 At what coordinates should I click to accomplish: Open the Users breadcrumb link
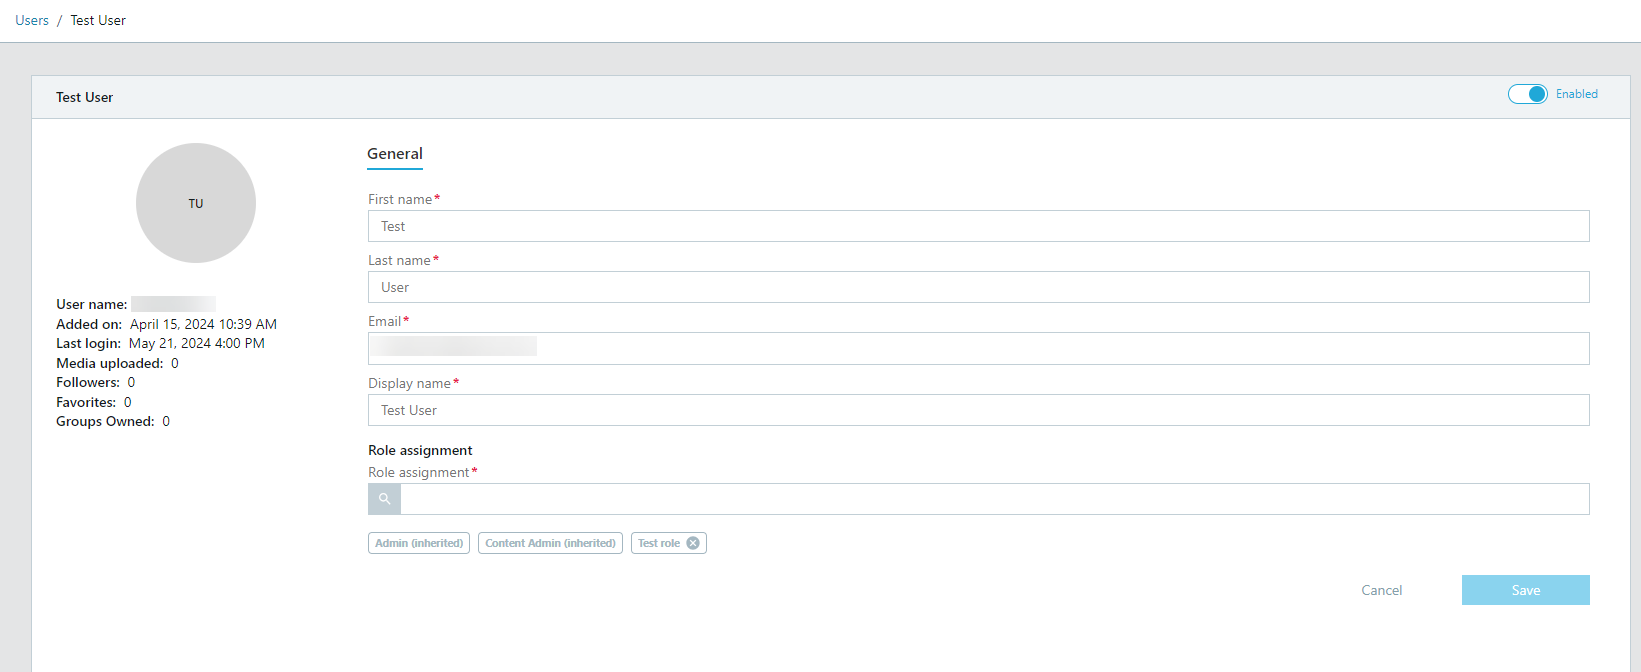pos(32,20)
